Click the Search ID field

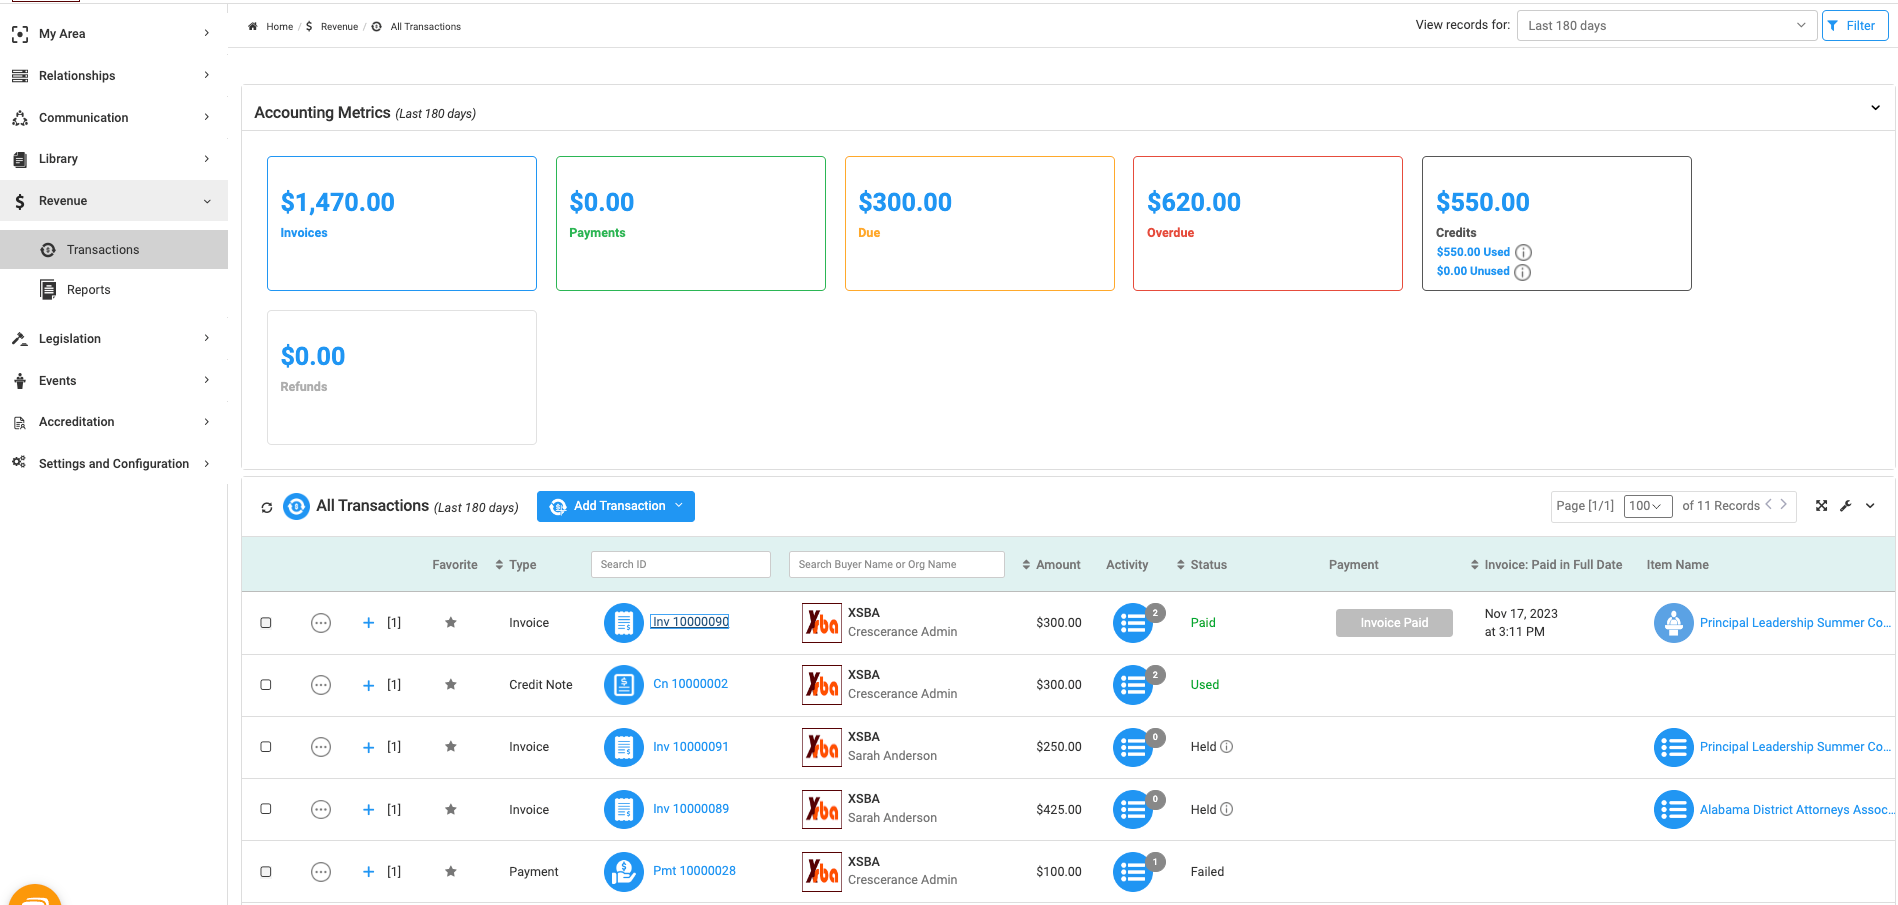click(681, 565)
